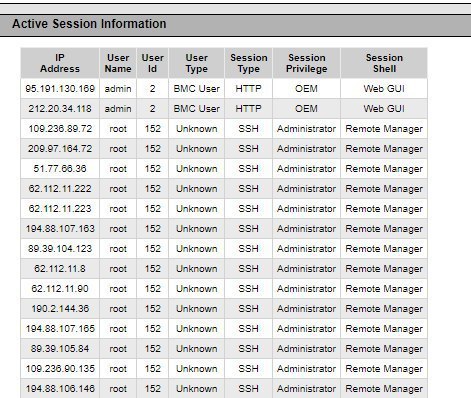
Task: Click Remote Manager shell in 194.88.107.163 row
Action: pyautogui.click(x=384, y=229)
